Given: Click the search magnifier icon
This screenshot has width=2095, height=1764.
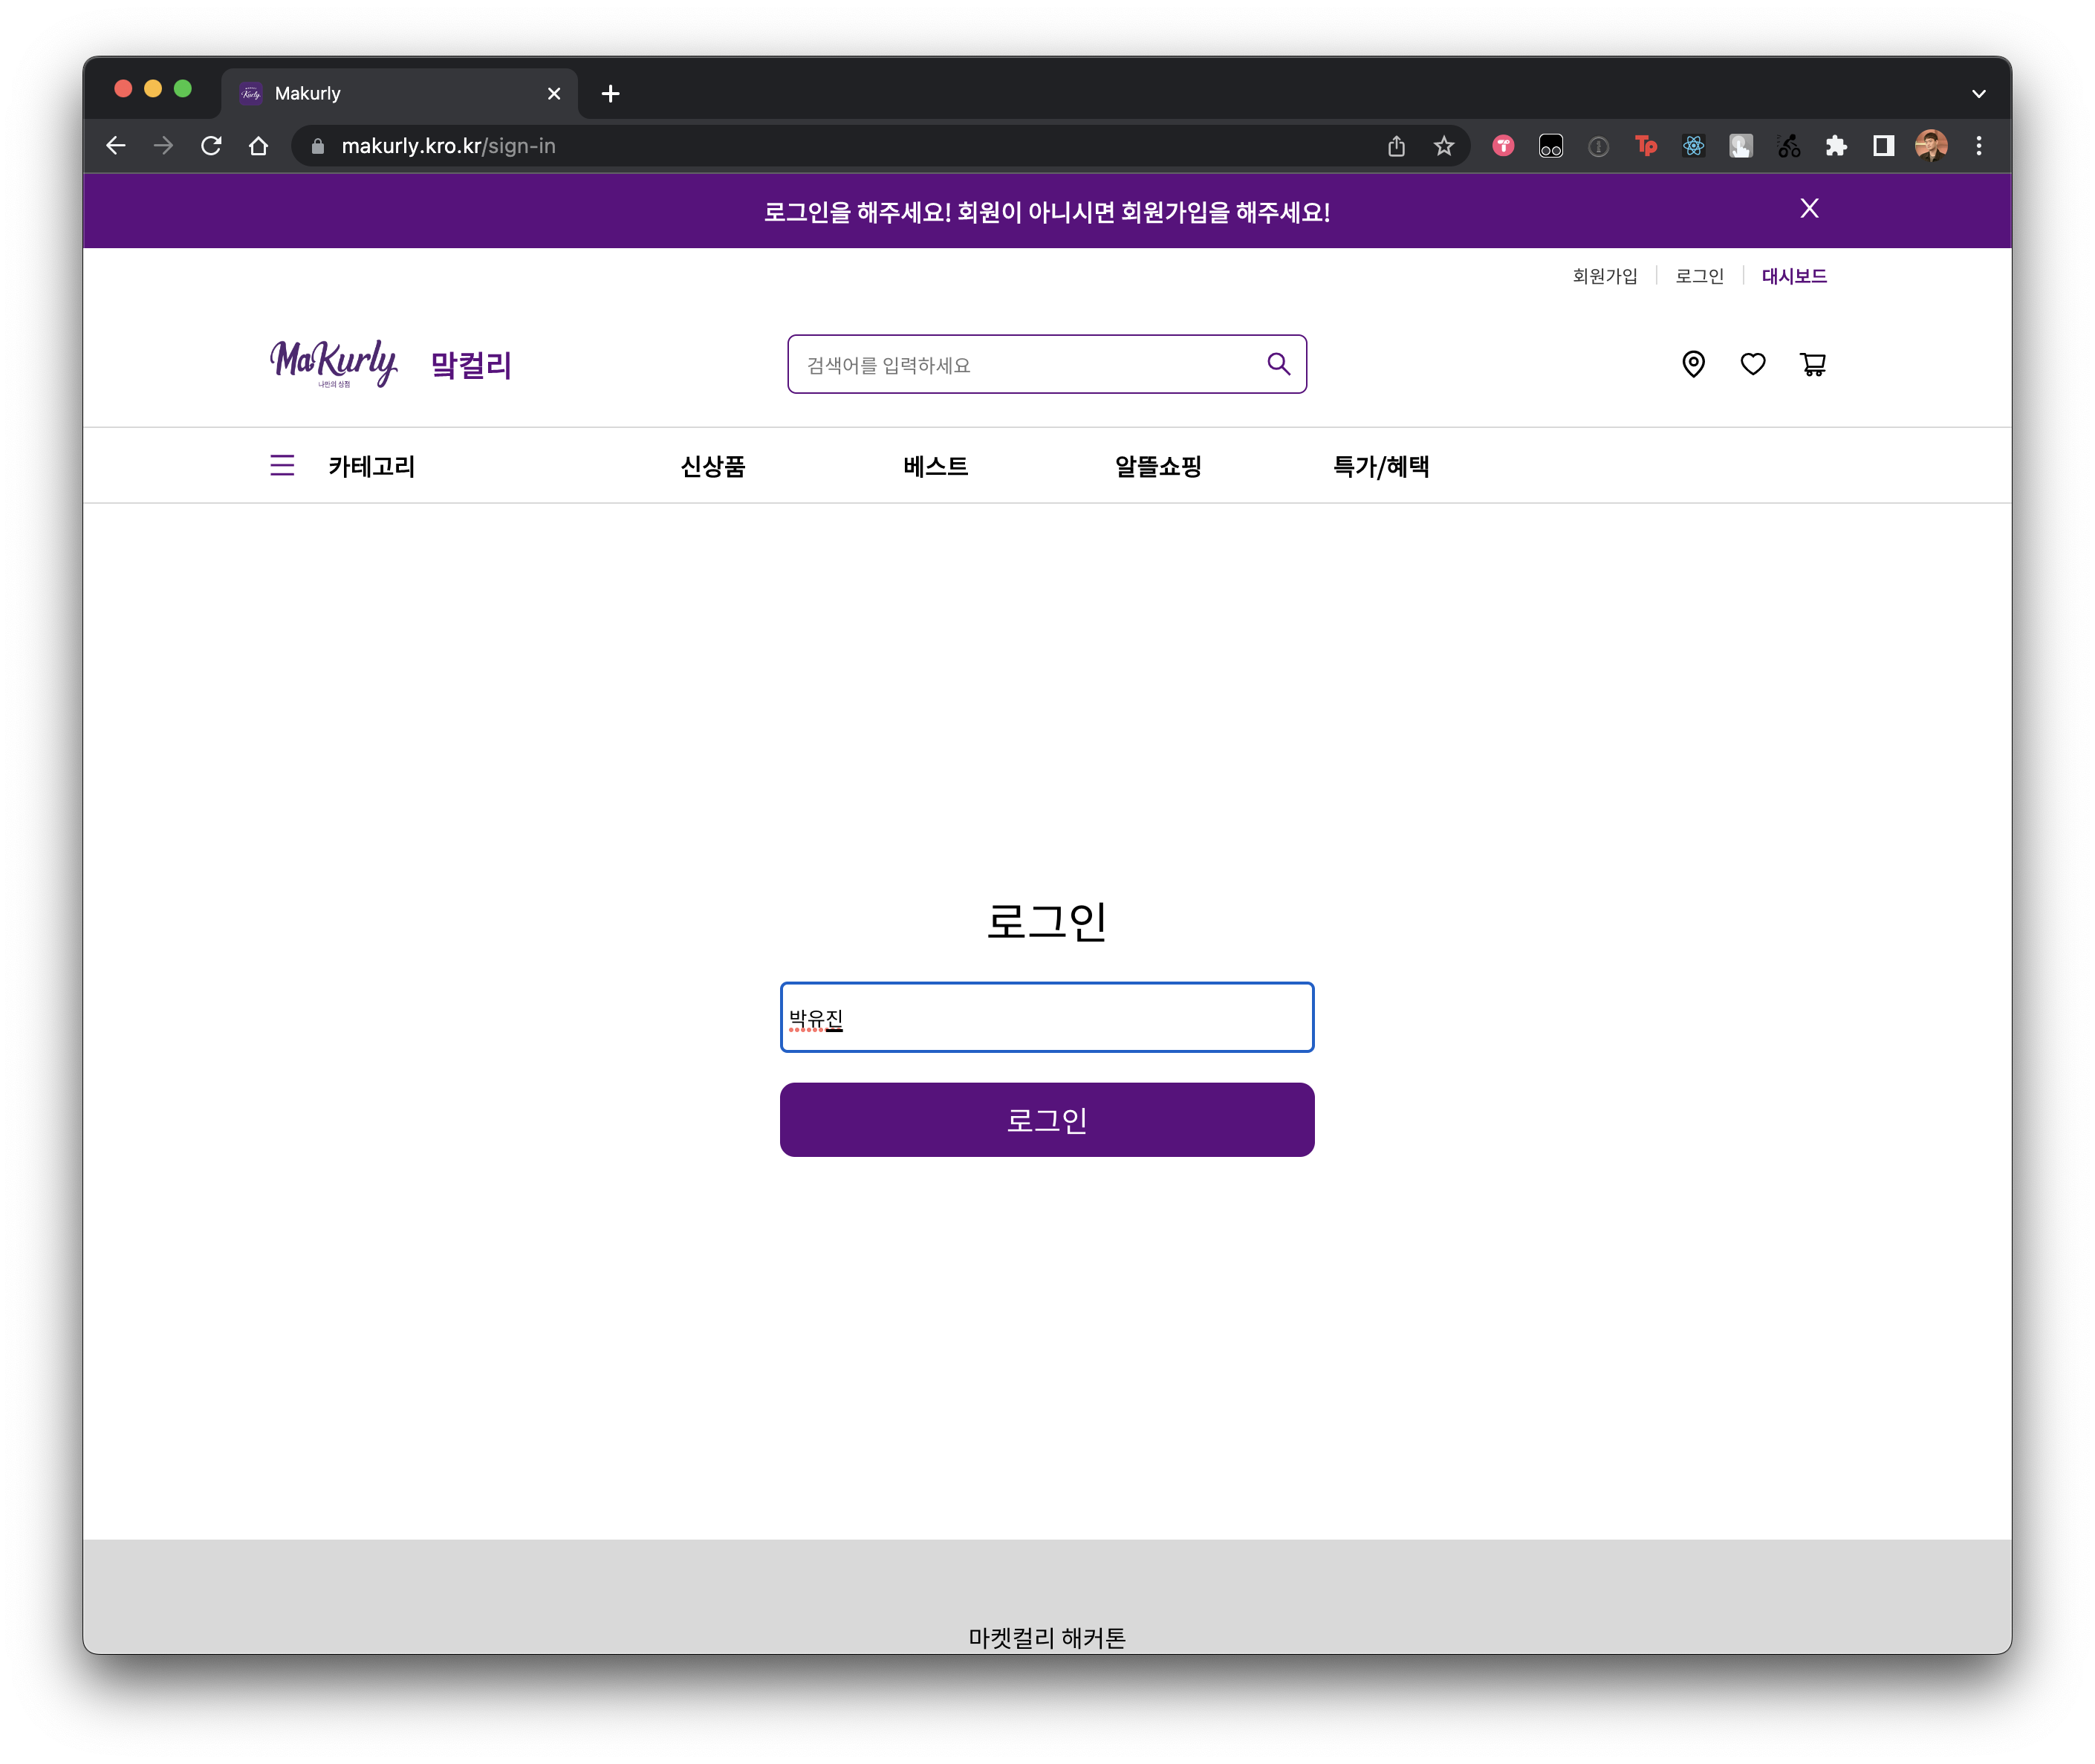Looking at the screenshot, I should click(1278, 364).
